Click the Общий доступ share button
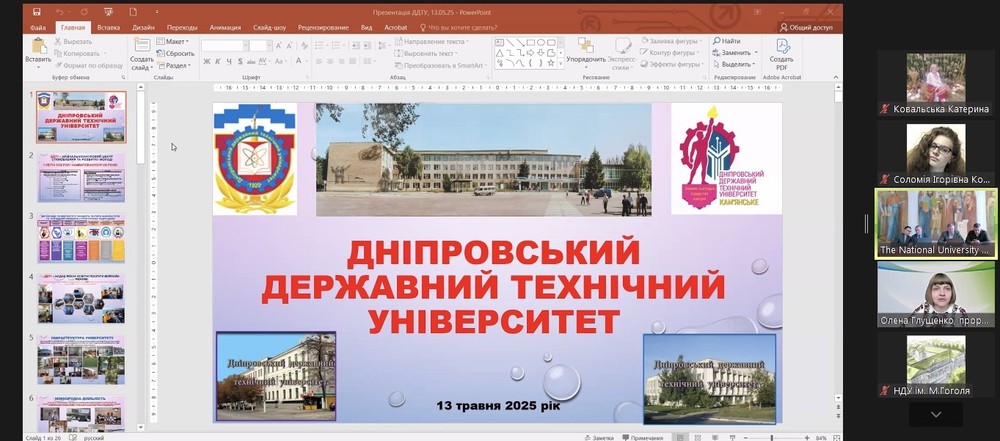Screen dimensions: 1000x441 [x=806, y=27]
